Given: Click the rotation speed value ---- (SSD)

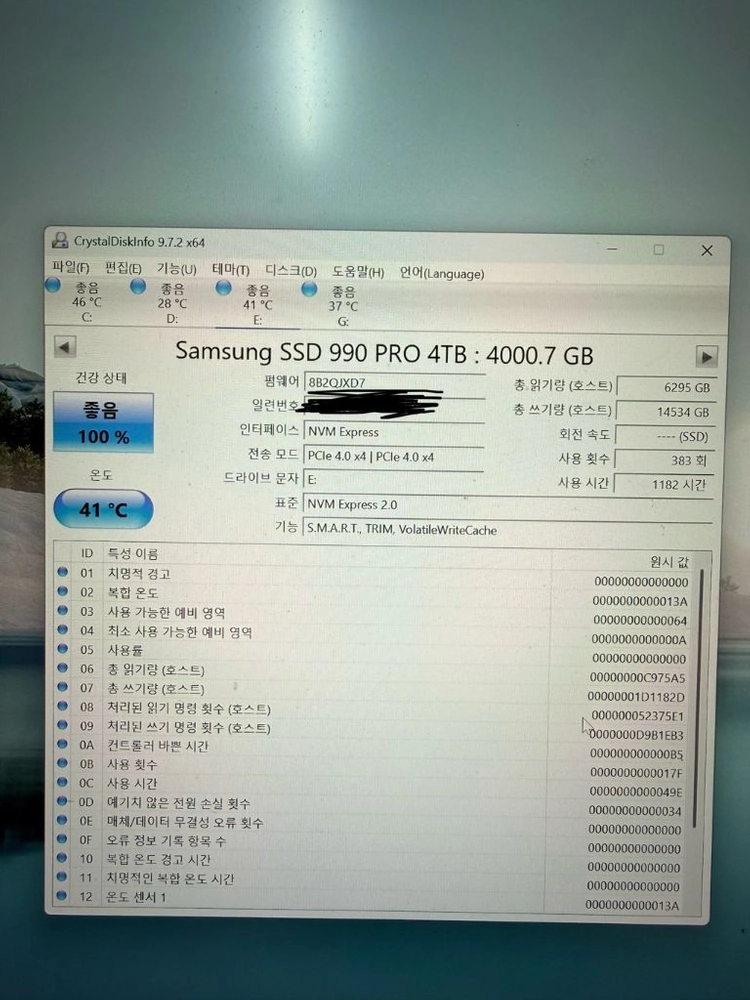Looking at the screenshot, I should click(x=665, y=436).
